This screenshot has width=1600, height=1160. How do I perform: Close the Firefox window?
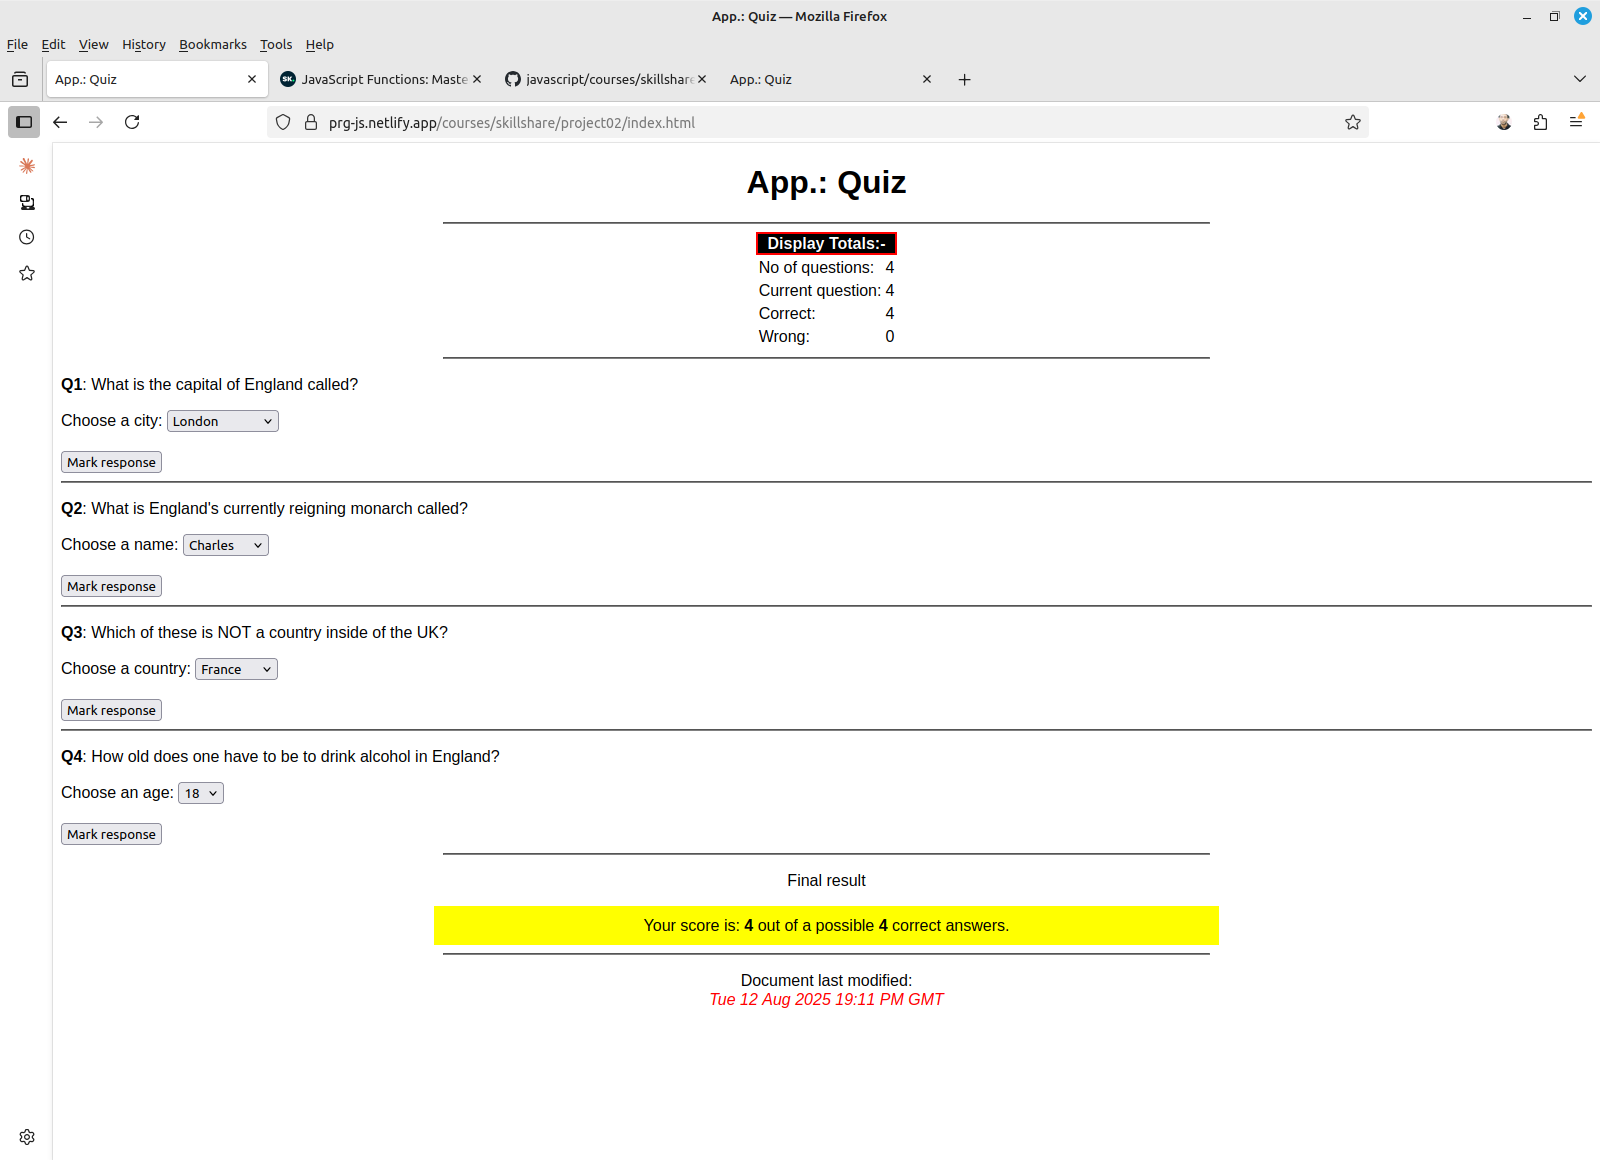pos(1583,16)
